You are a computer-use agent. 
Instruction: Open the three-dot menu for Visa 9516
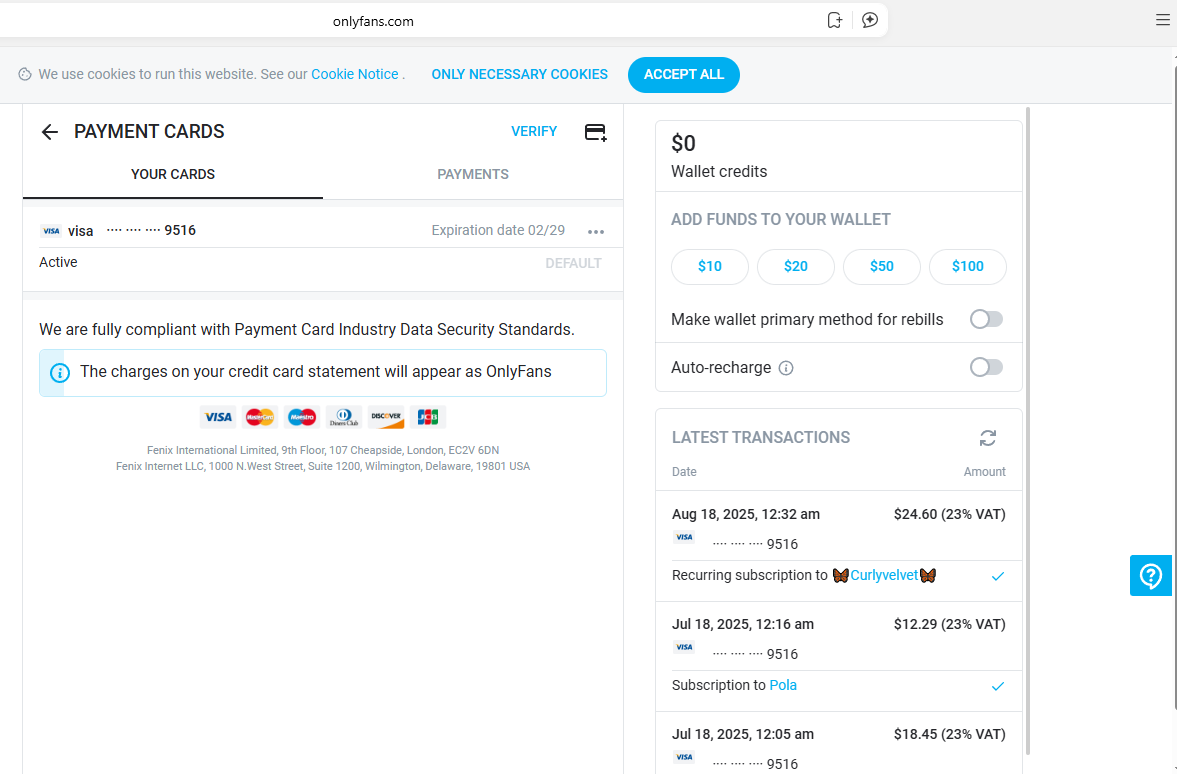(596, 232)
